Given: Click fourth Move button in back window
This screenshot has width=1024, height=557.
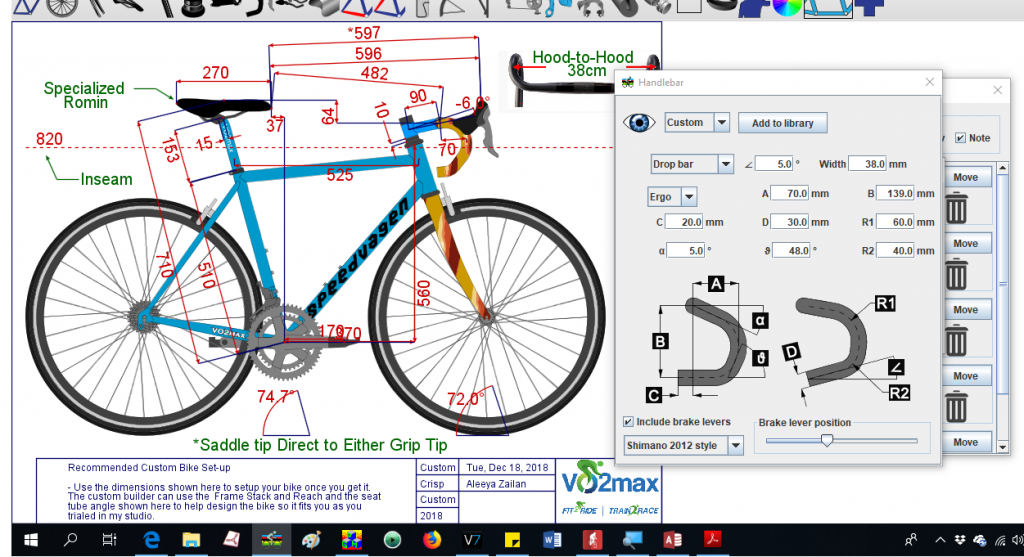Looking at the screenshot, I should pos(967,375).
